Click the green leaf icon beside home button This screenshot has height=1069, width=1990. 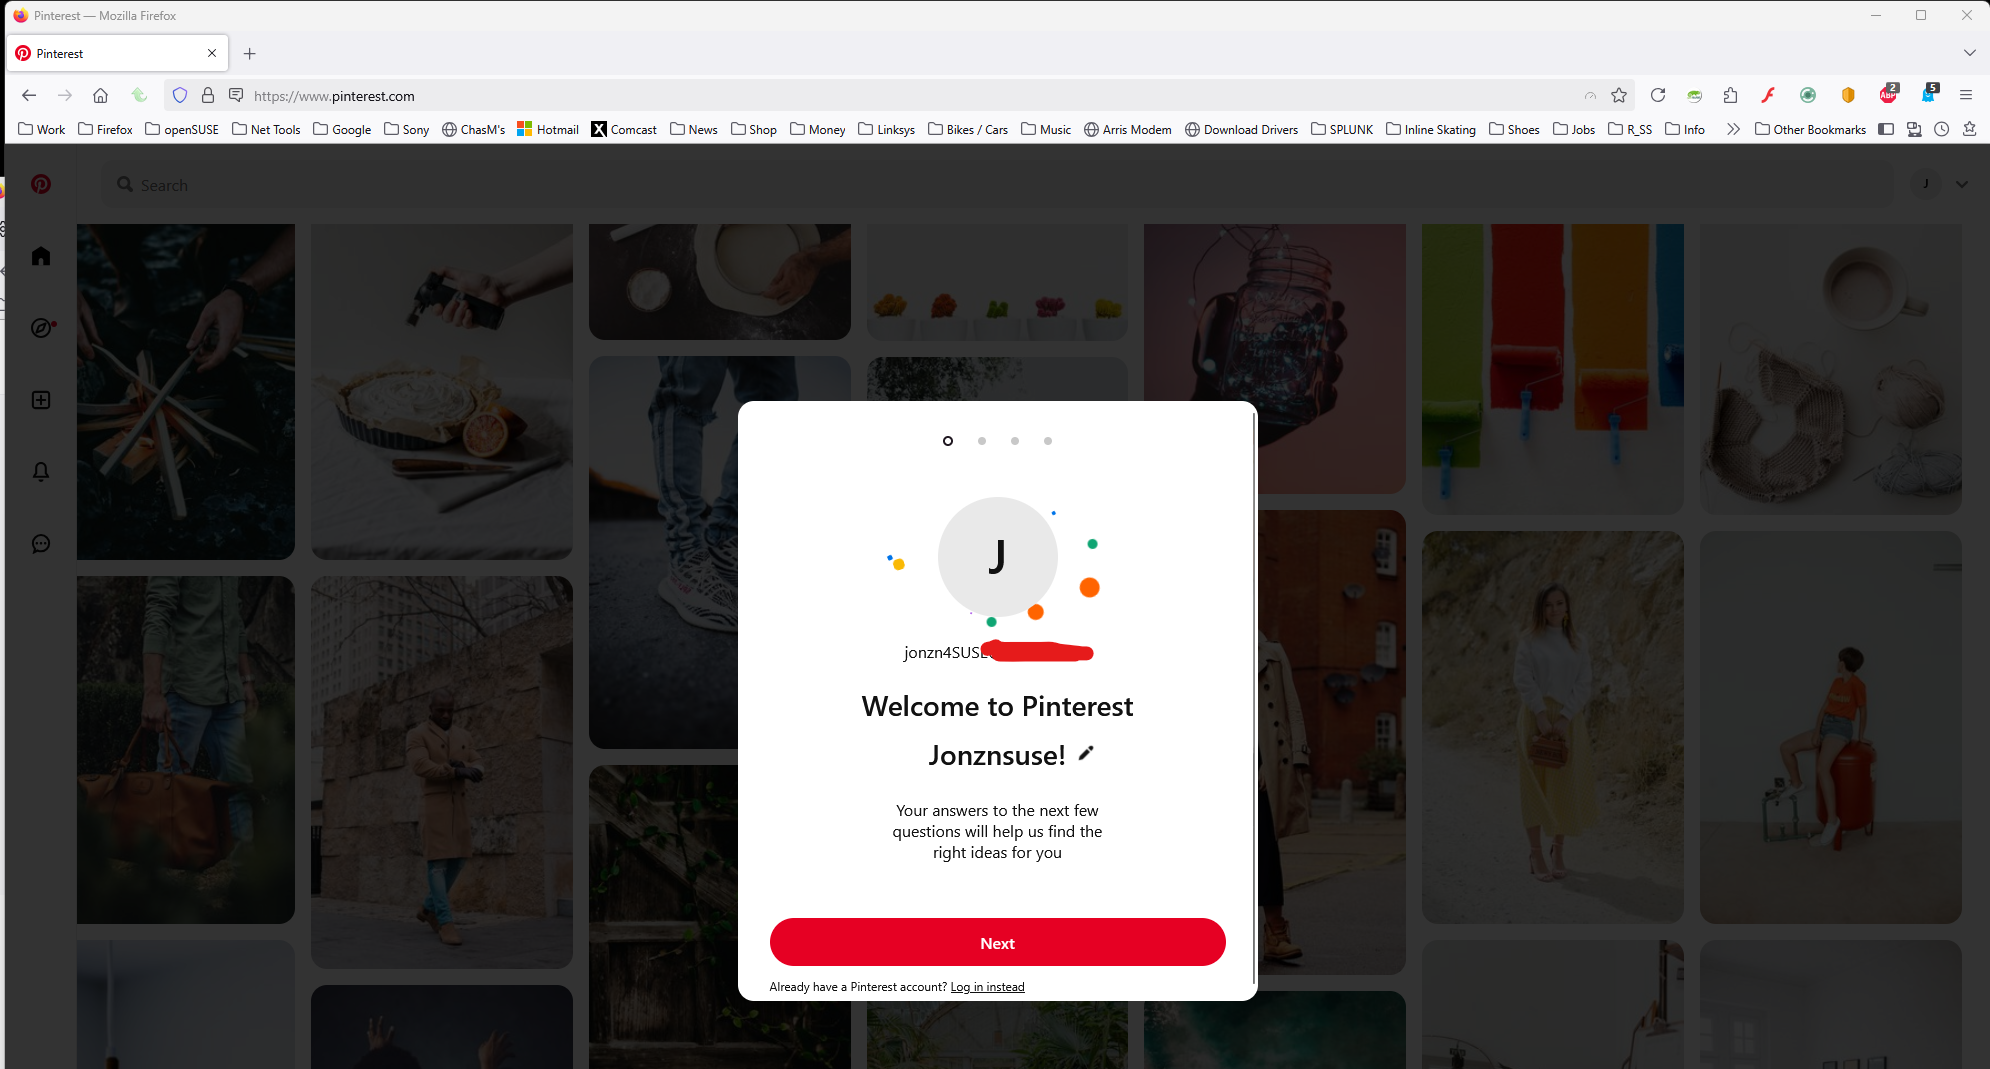pyautogui.click(x=139, y=96)
